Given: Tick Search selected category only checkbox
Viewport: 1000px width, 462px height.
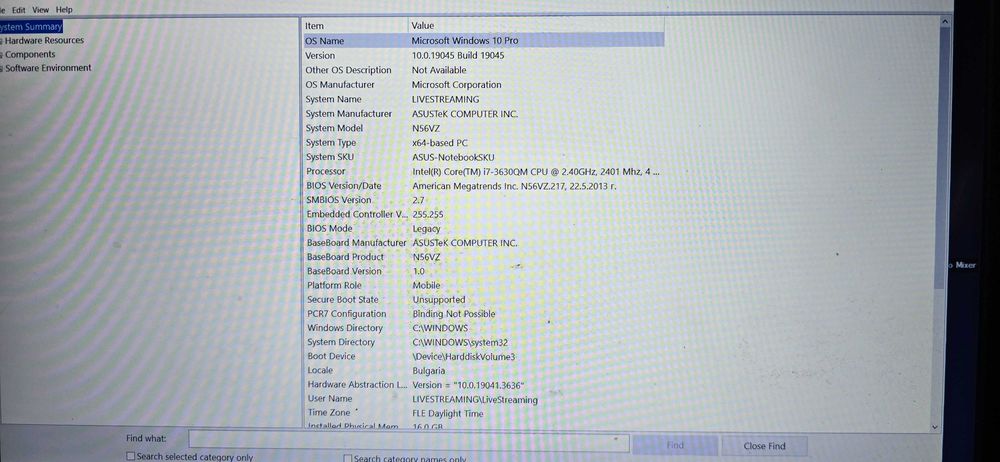Looking at the screenshot, I should [x=131, y=457].
